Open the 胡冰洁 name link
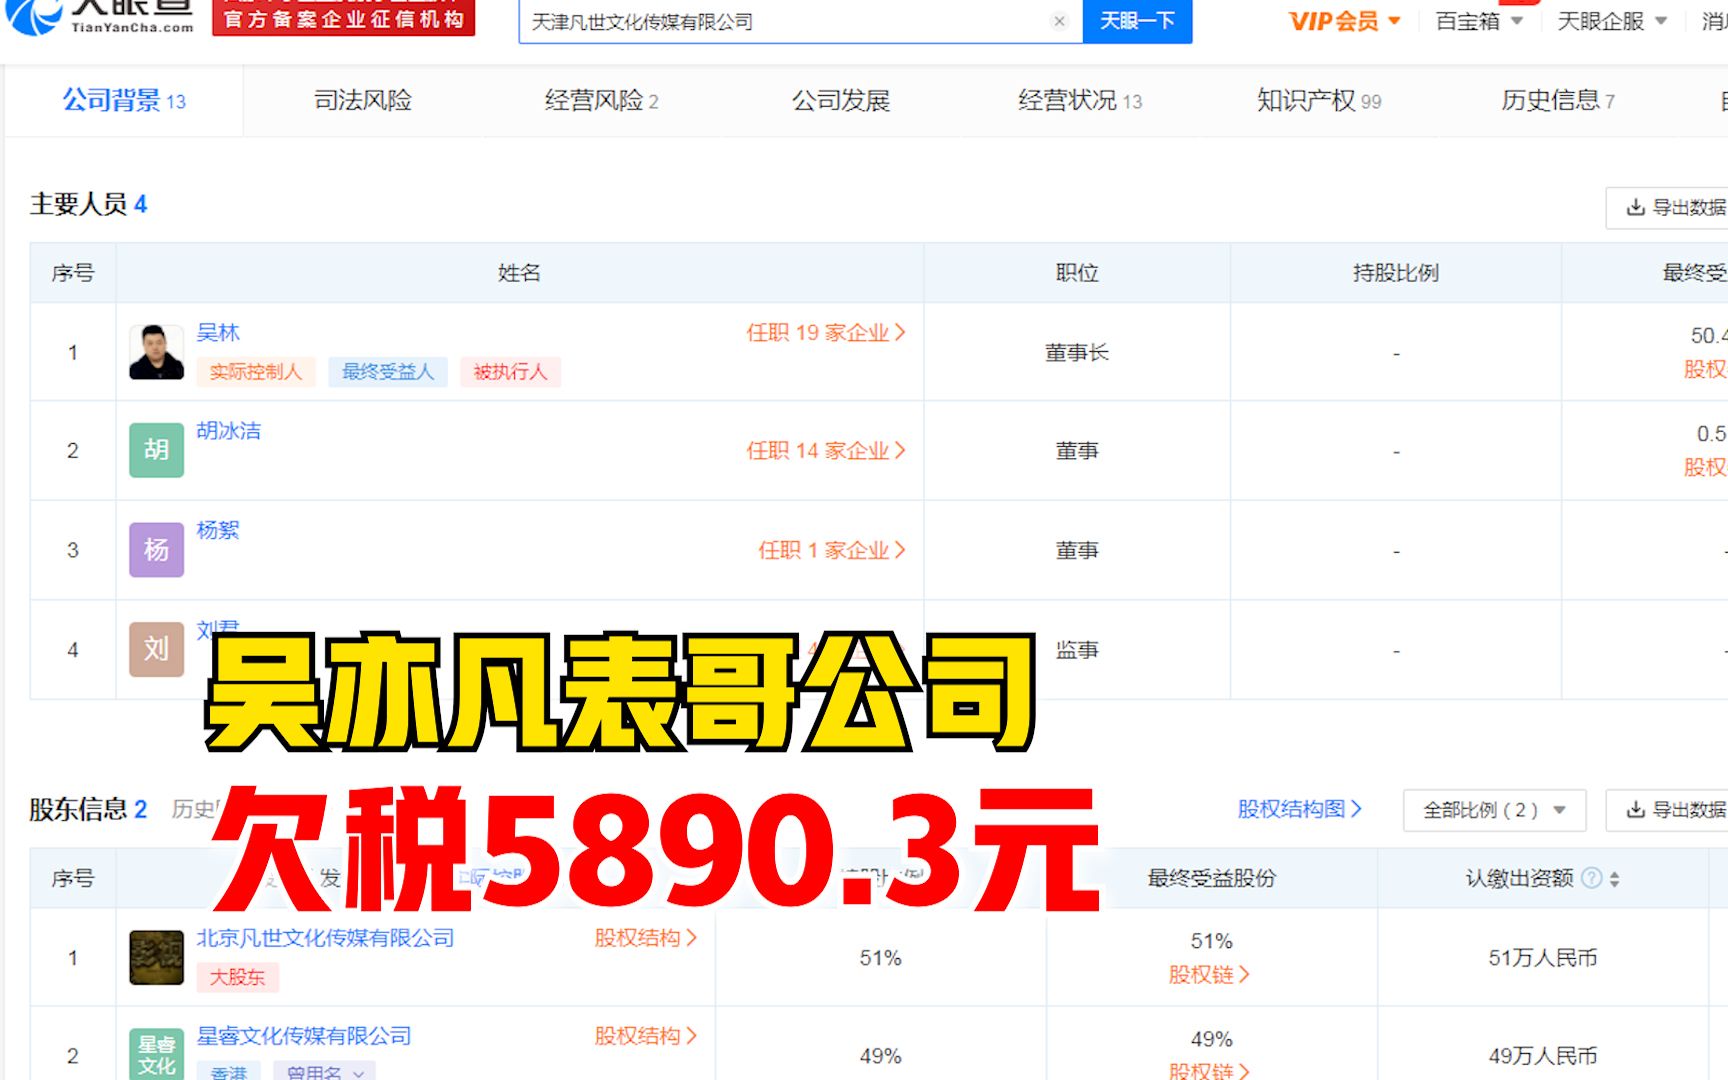Viewport: 1728px width, 1080px height. 228,430
